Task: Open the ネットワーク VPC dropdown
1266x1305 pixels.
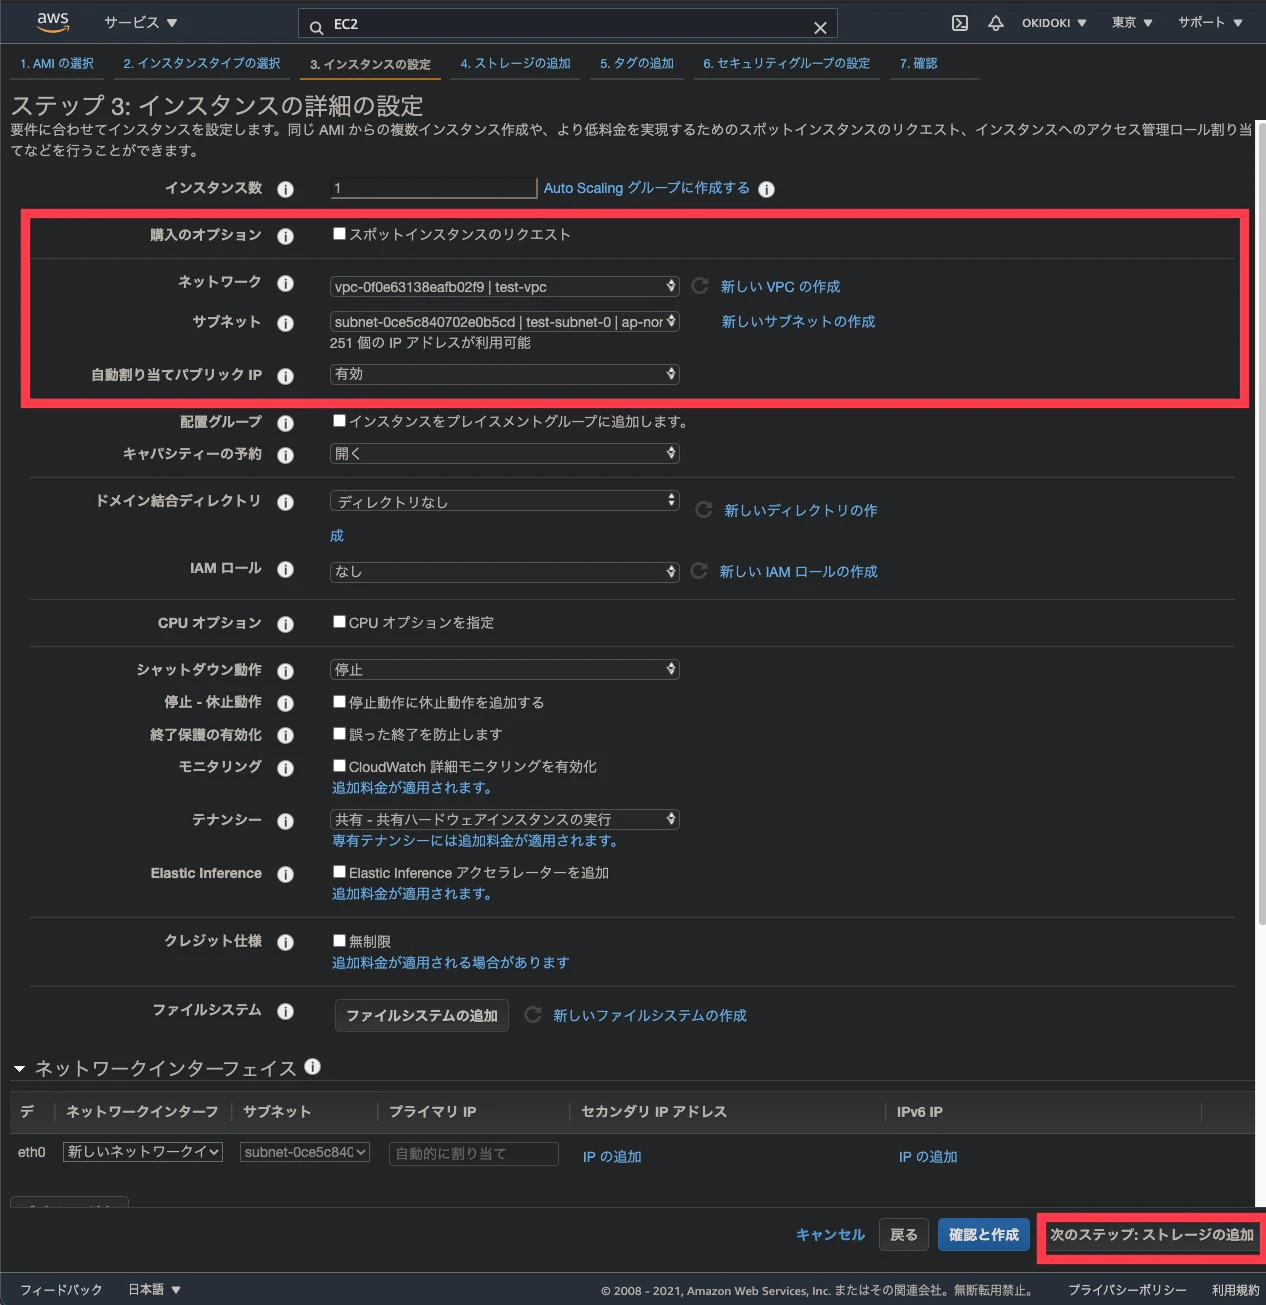Action: point(505,287)
